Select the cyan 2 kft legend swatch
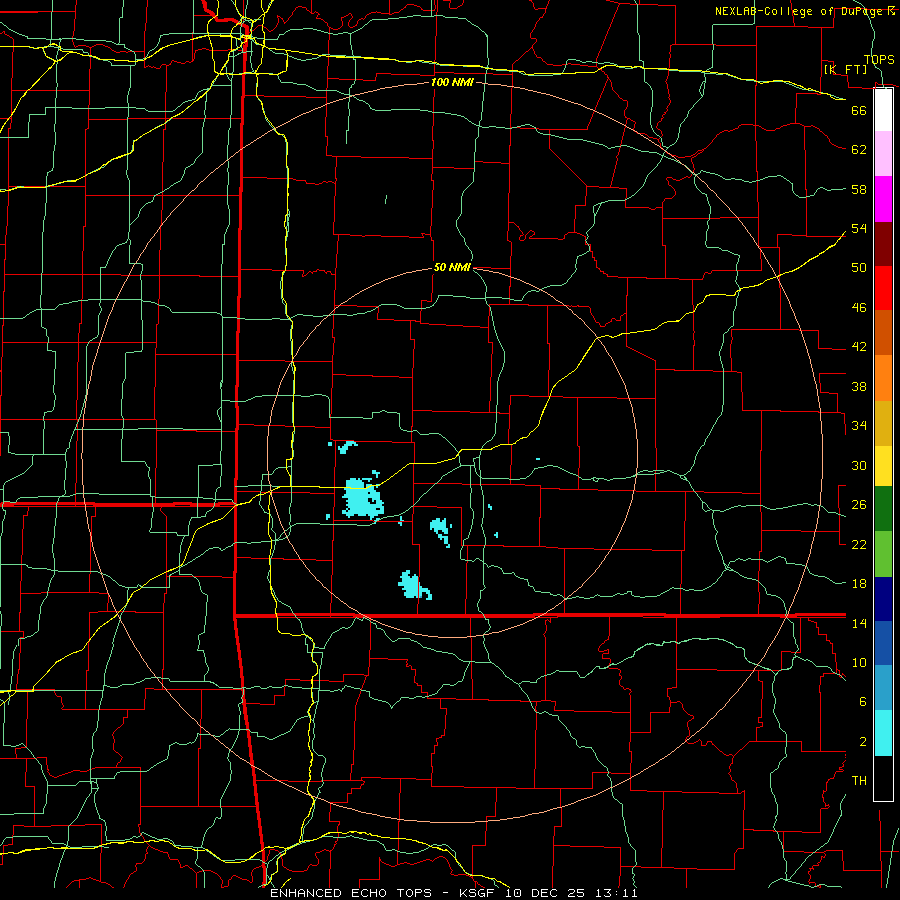The image size is (900, 900). coord(883,733)
